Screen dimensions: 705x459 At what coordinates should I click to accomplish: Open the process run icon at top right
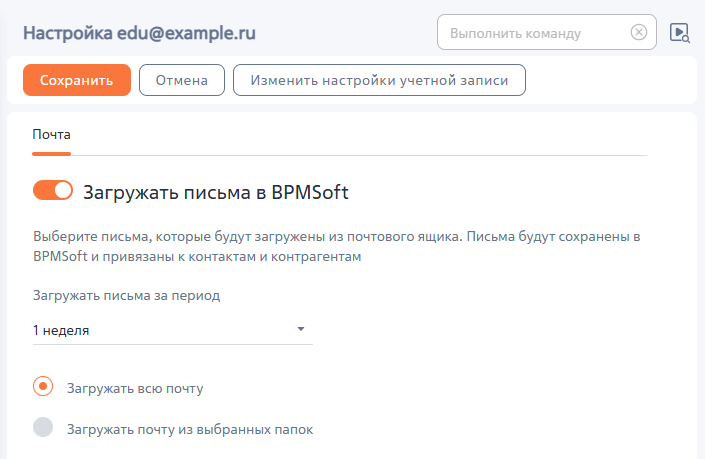tap(679, 33)
